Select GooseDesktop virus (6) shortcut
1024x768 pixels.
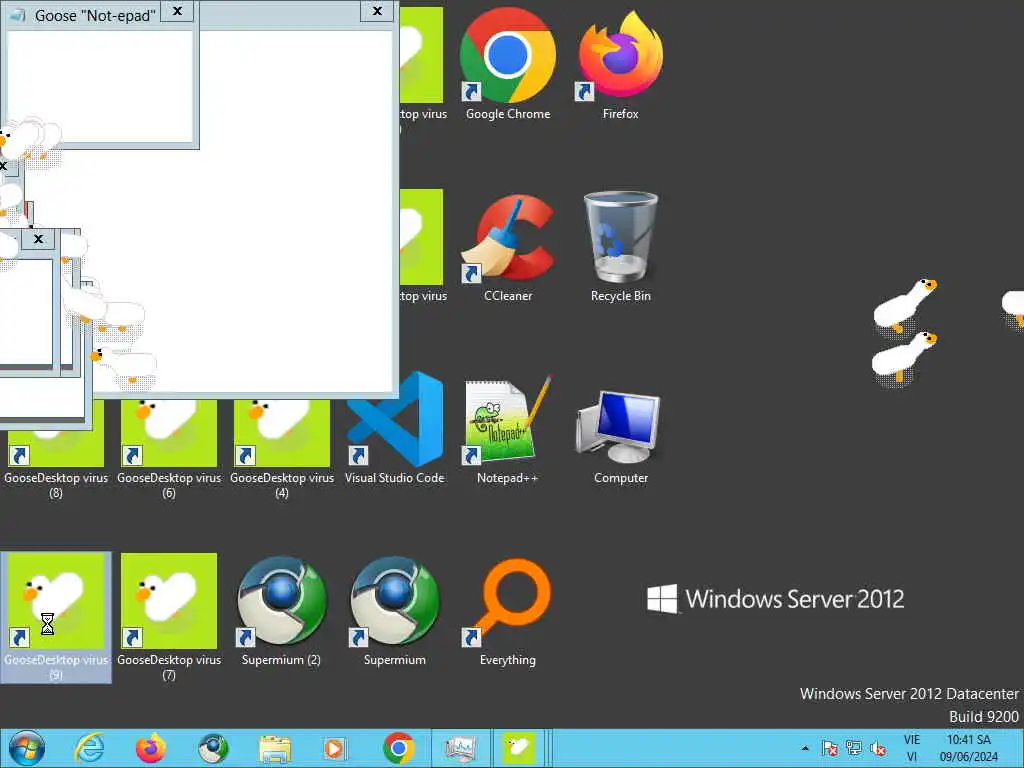168,451
